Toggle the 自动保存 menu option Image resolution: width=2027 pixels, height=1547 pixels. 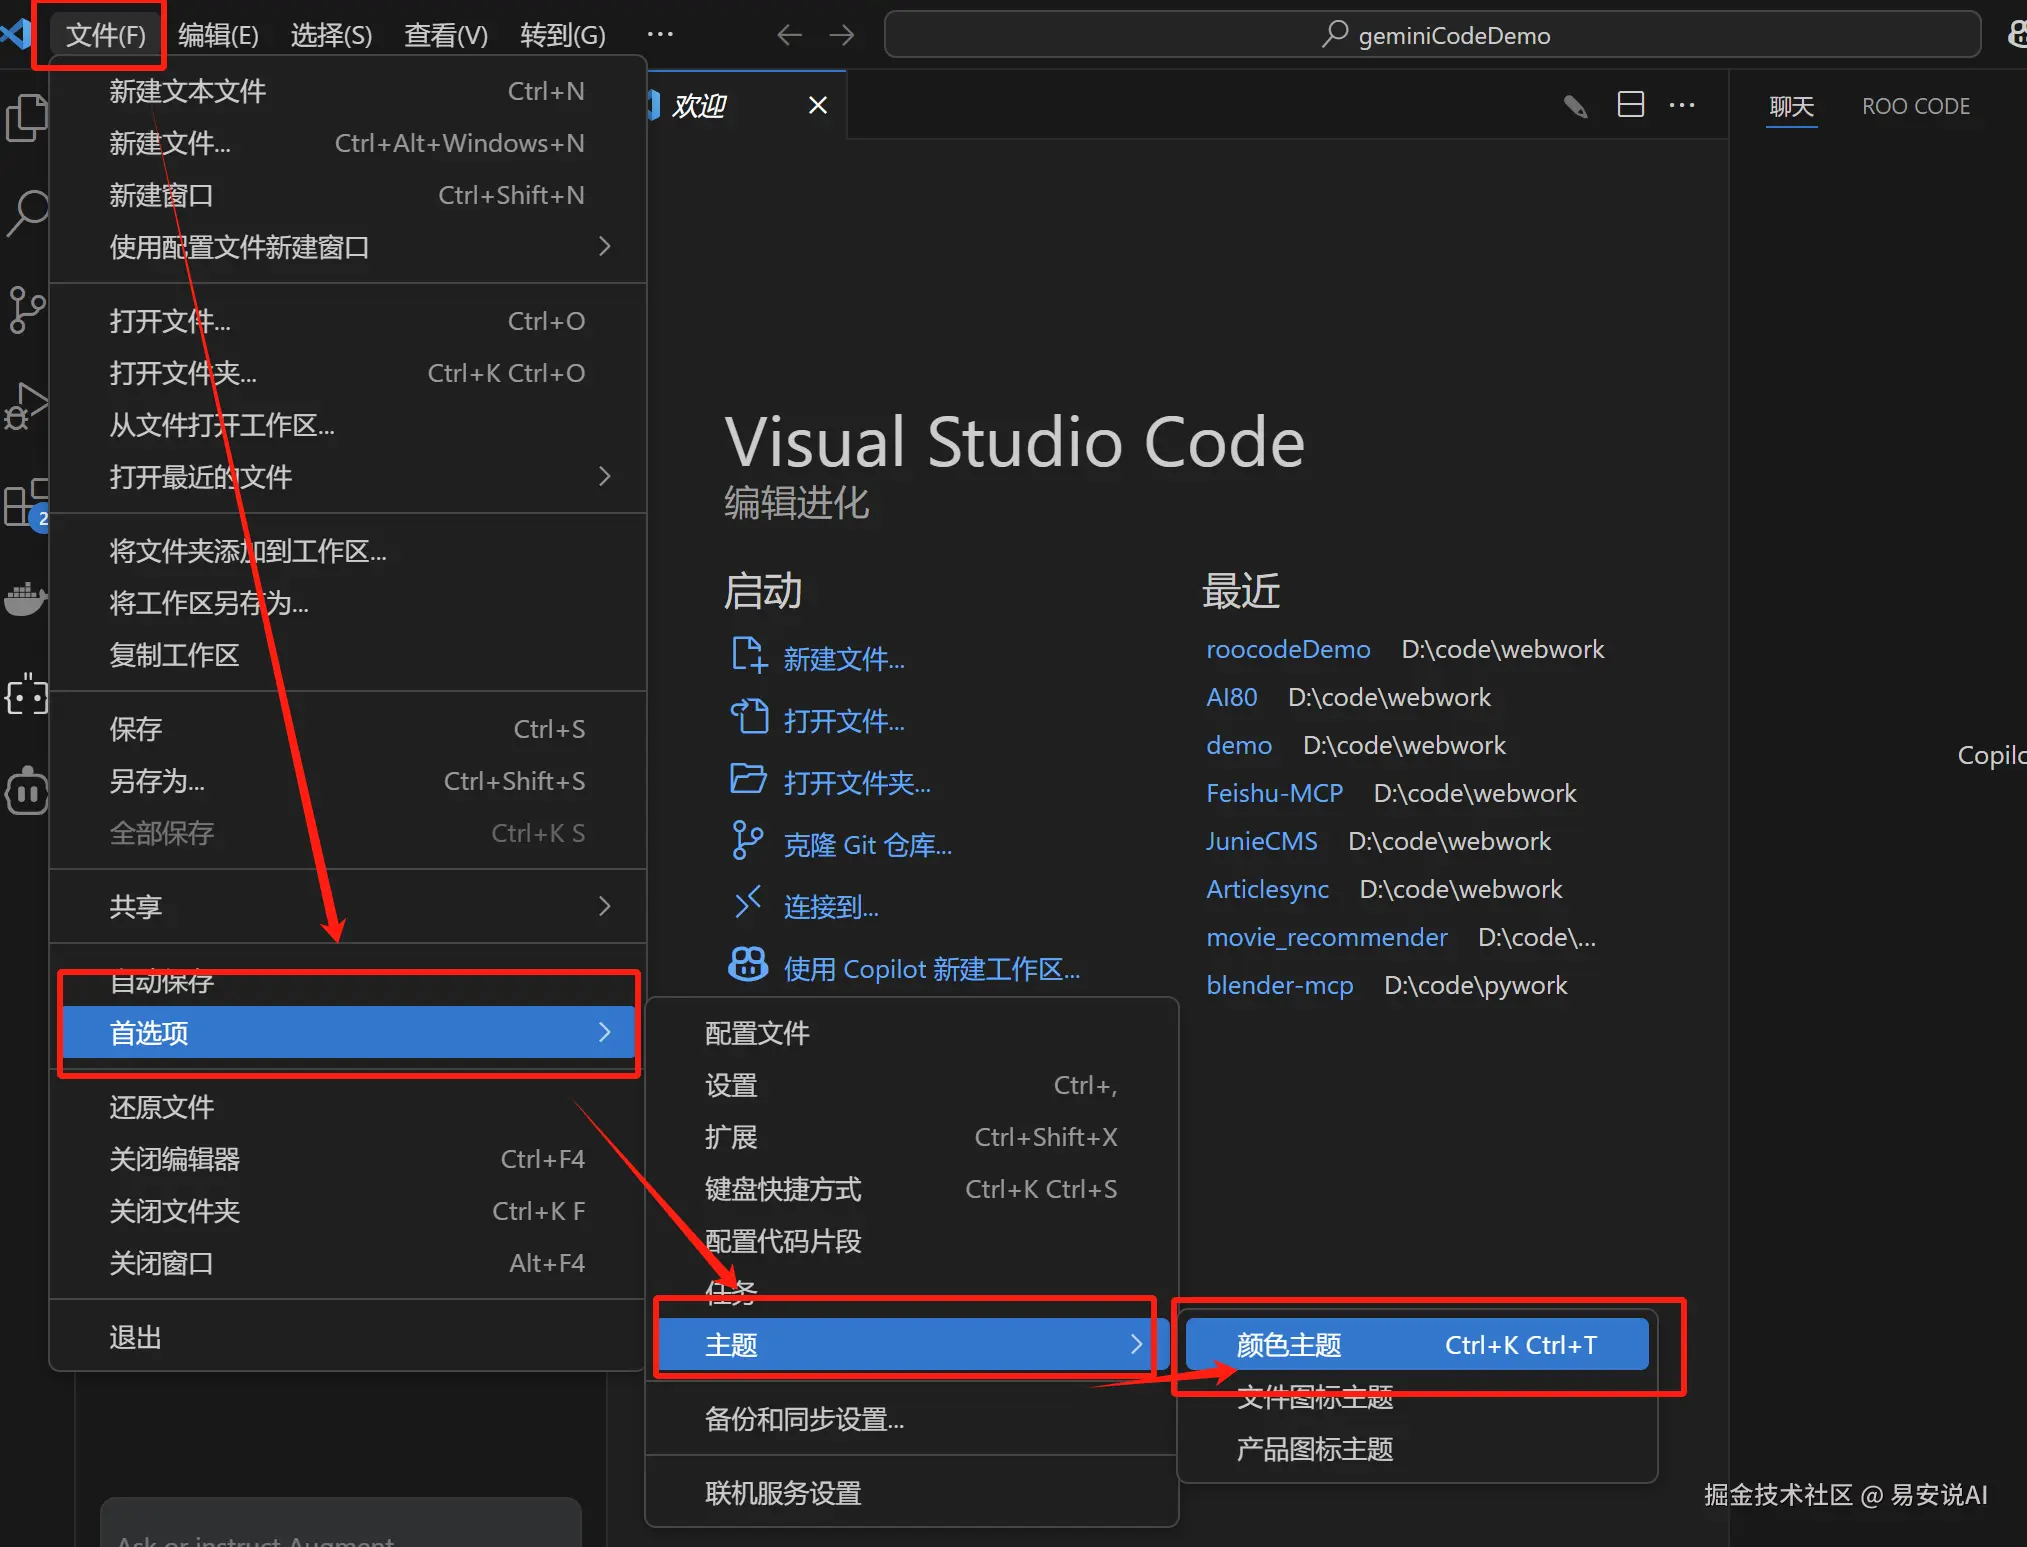point(162,982)
